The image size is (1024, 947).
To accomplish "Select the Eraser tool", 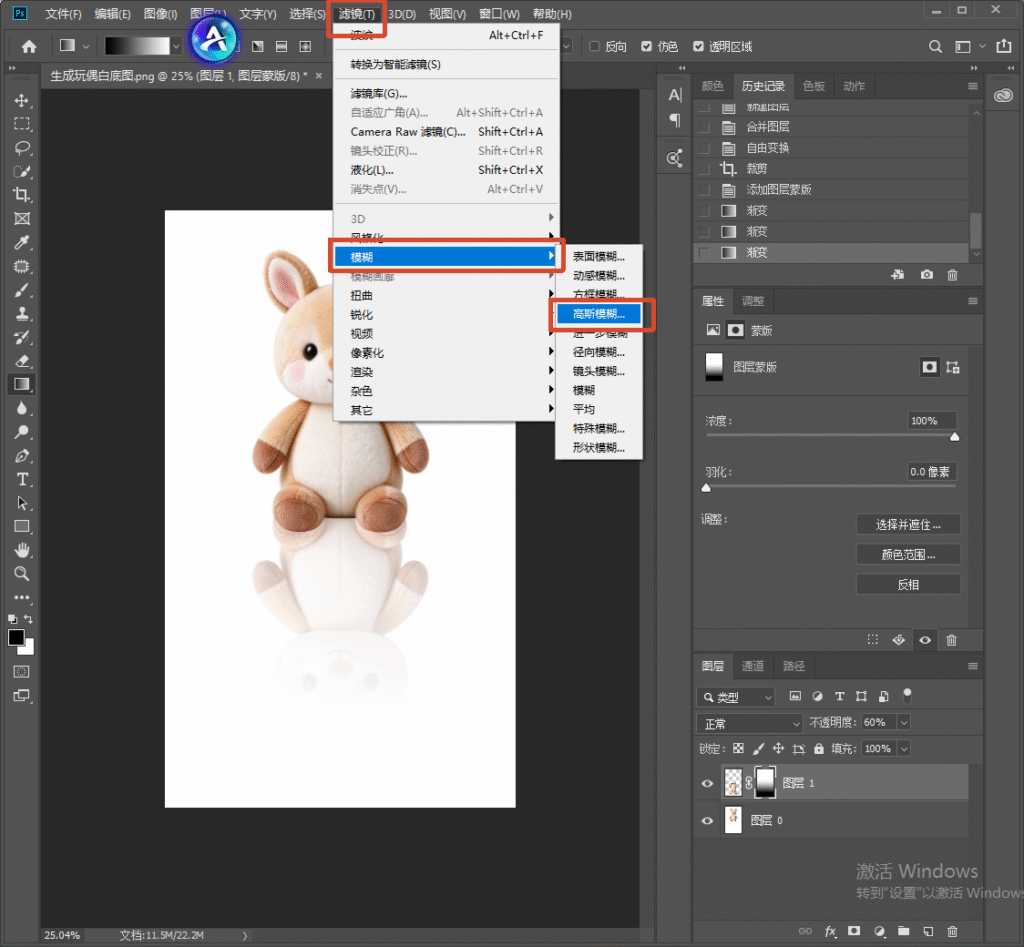I will pos(22,361).
